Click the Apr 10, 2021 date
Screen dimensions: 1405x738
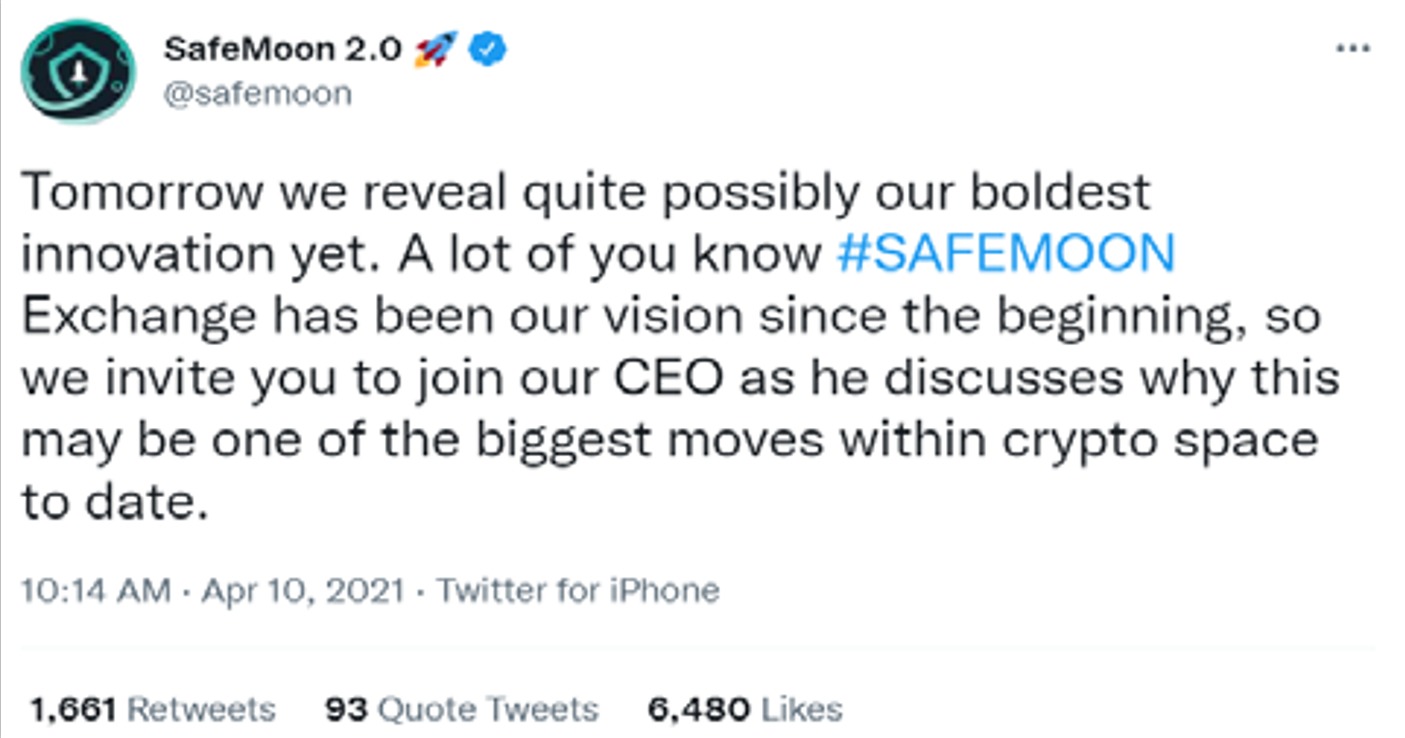pos(302,591)
